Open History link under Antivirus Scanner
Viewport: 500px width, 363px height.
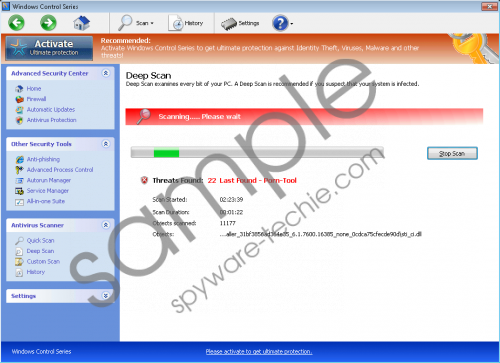[x=36, y=272]
